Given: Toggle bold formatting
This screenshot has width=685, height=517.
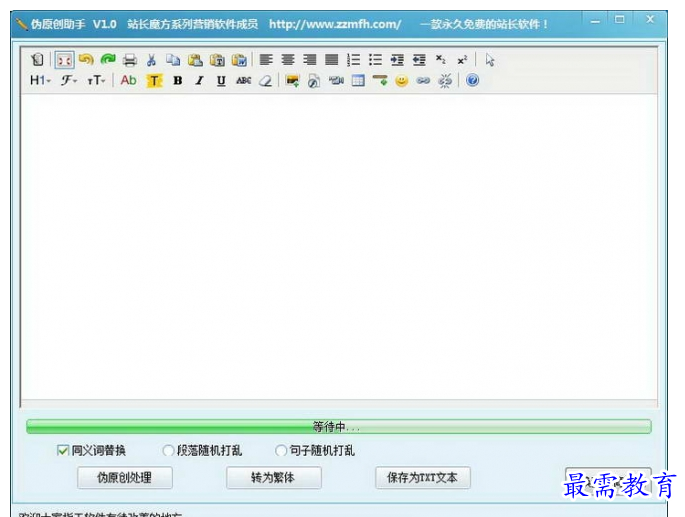Looking at the screenshot, I should click(x=177, y=80).
